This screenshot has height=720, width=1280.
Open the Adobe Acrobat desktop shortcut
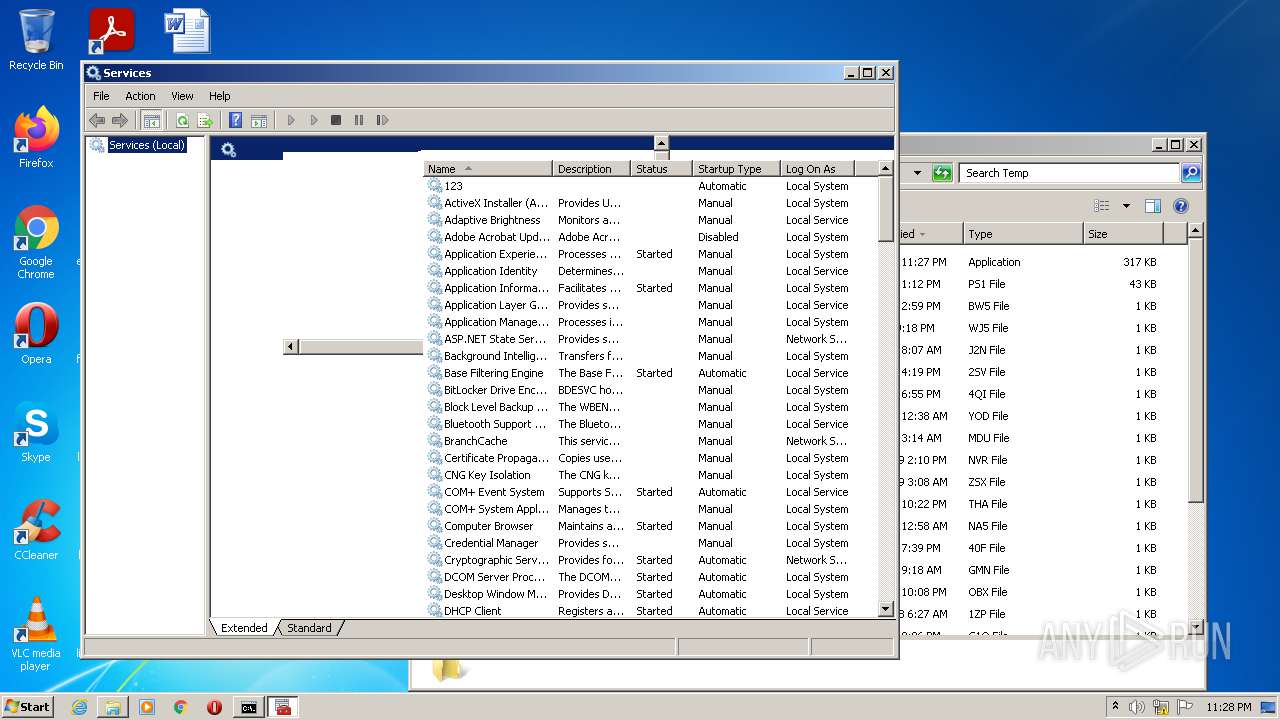tap(111, 31)
